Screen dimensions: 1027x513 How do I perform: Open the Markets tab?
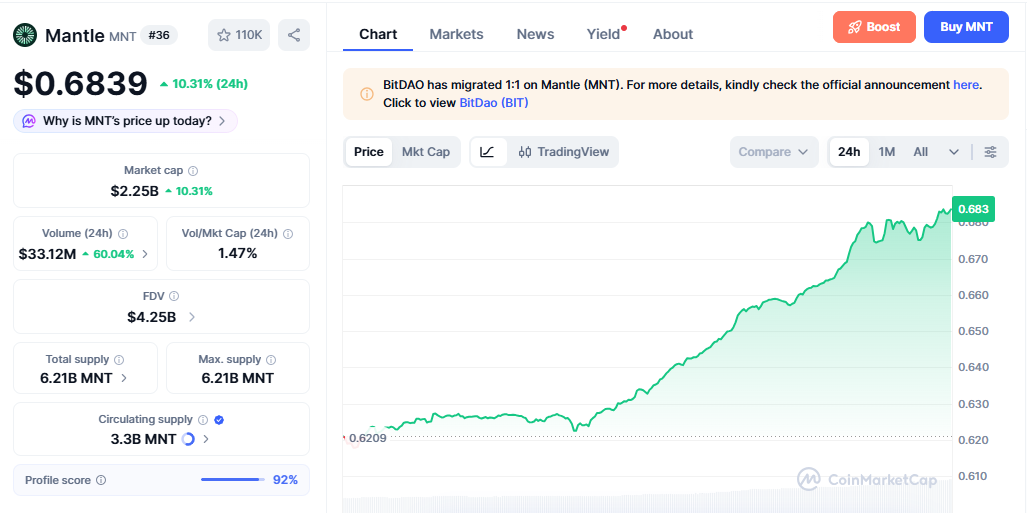tap(457, 34)
